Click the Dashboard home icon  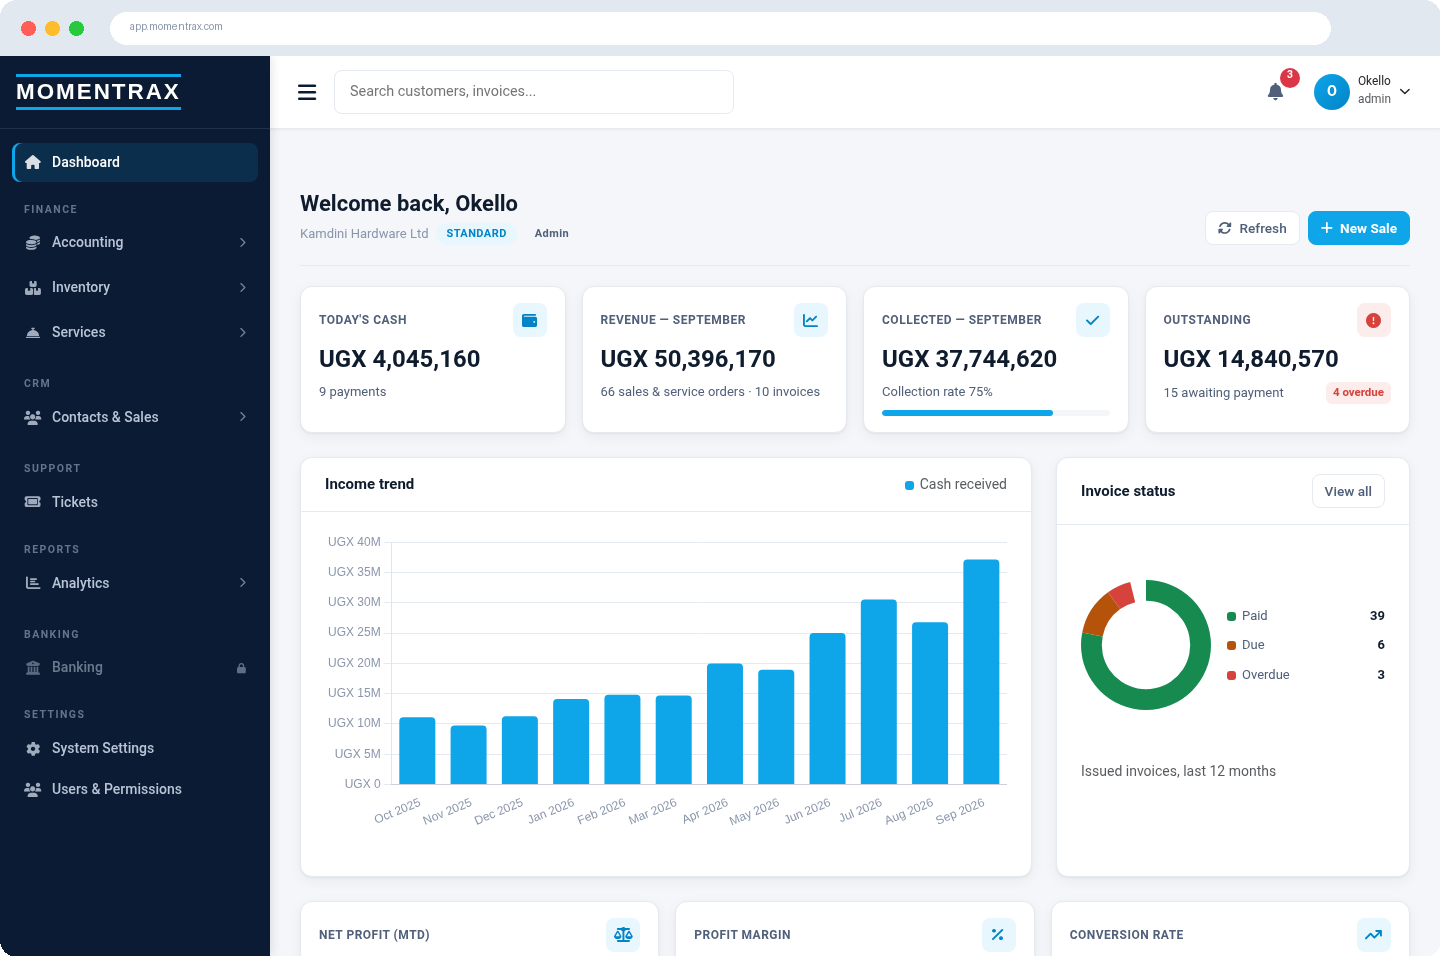[x=33, y=162]
